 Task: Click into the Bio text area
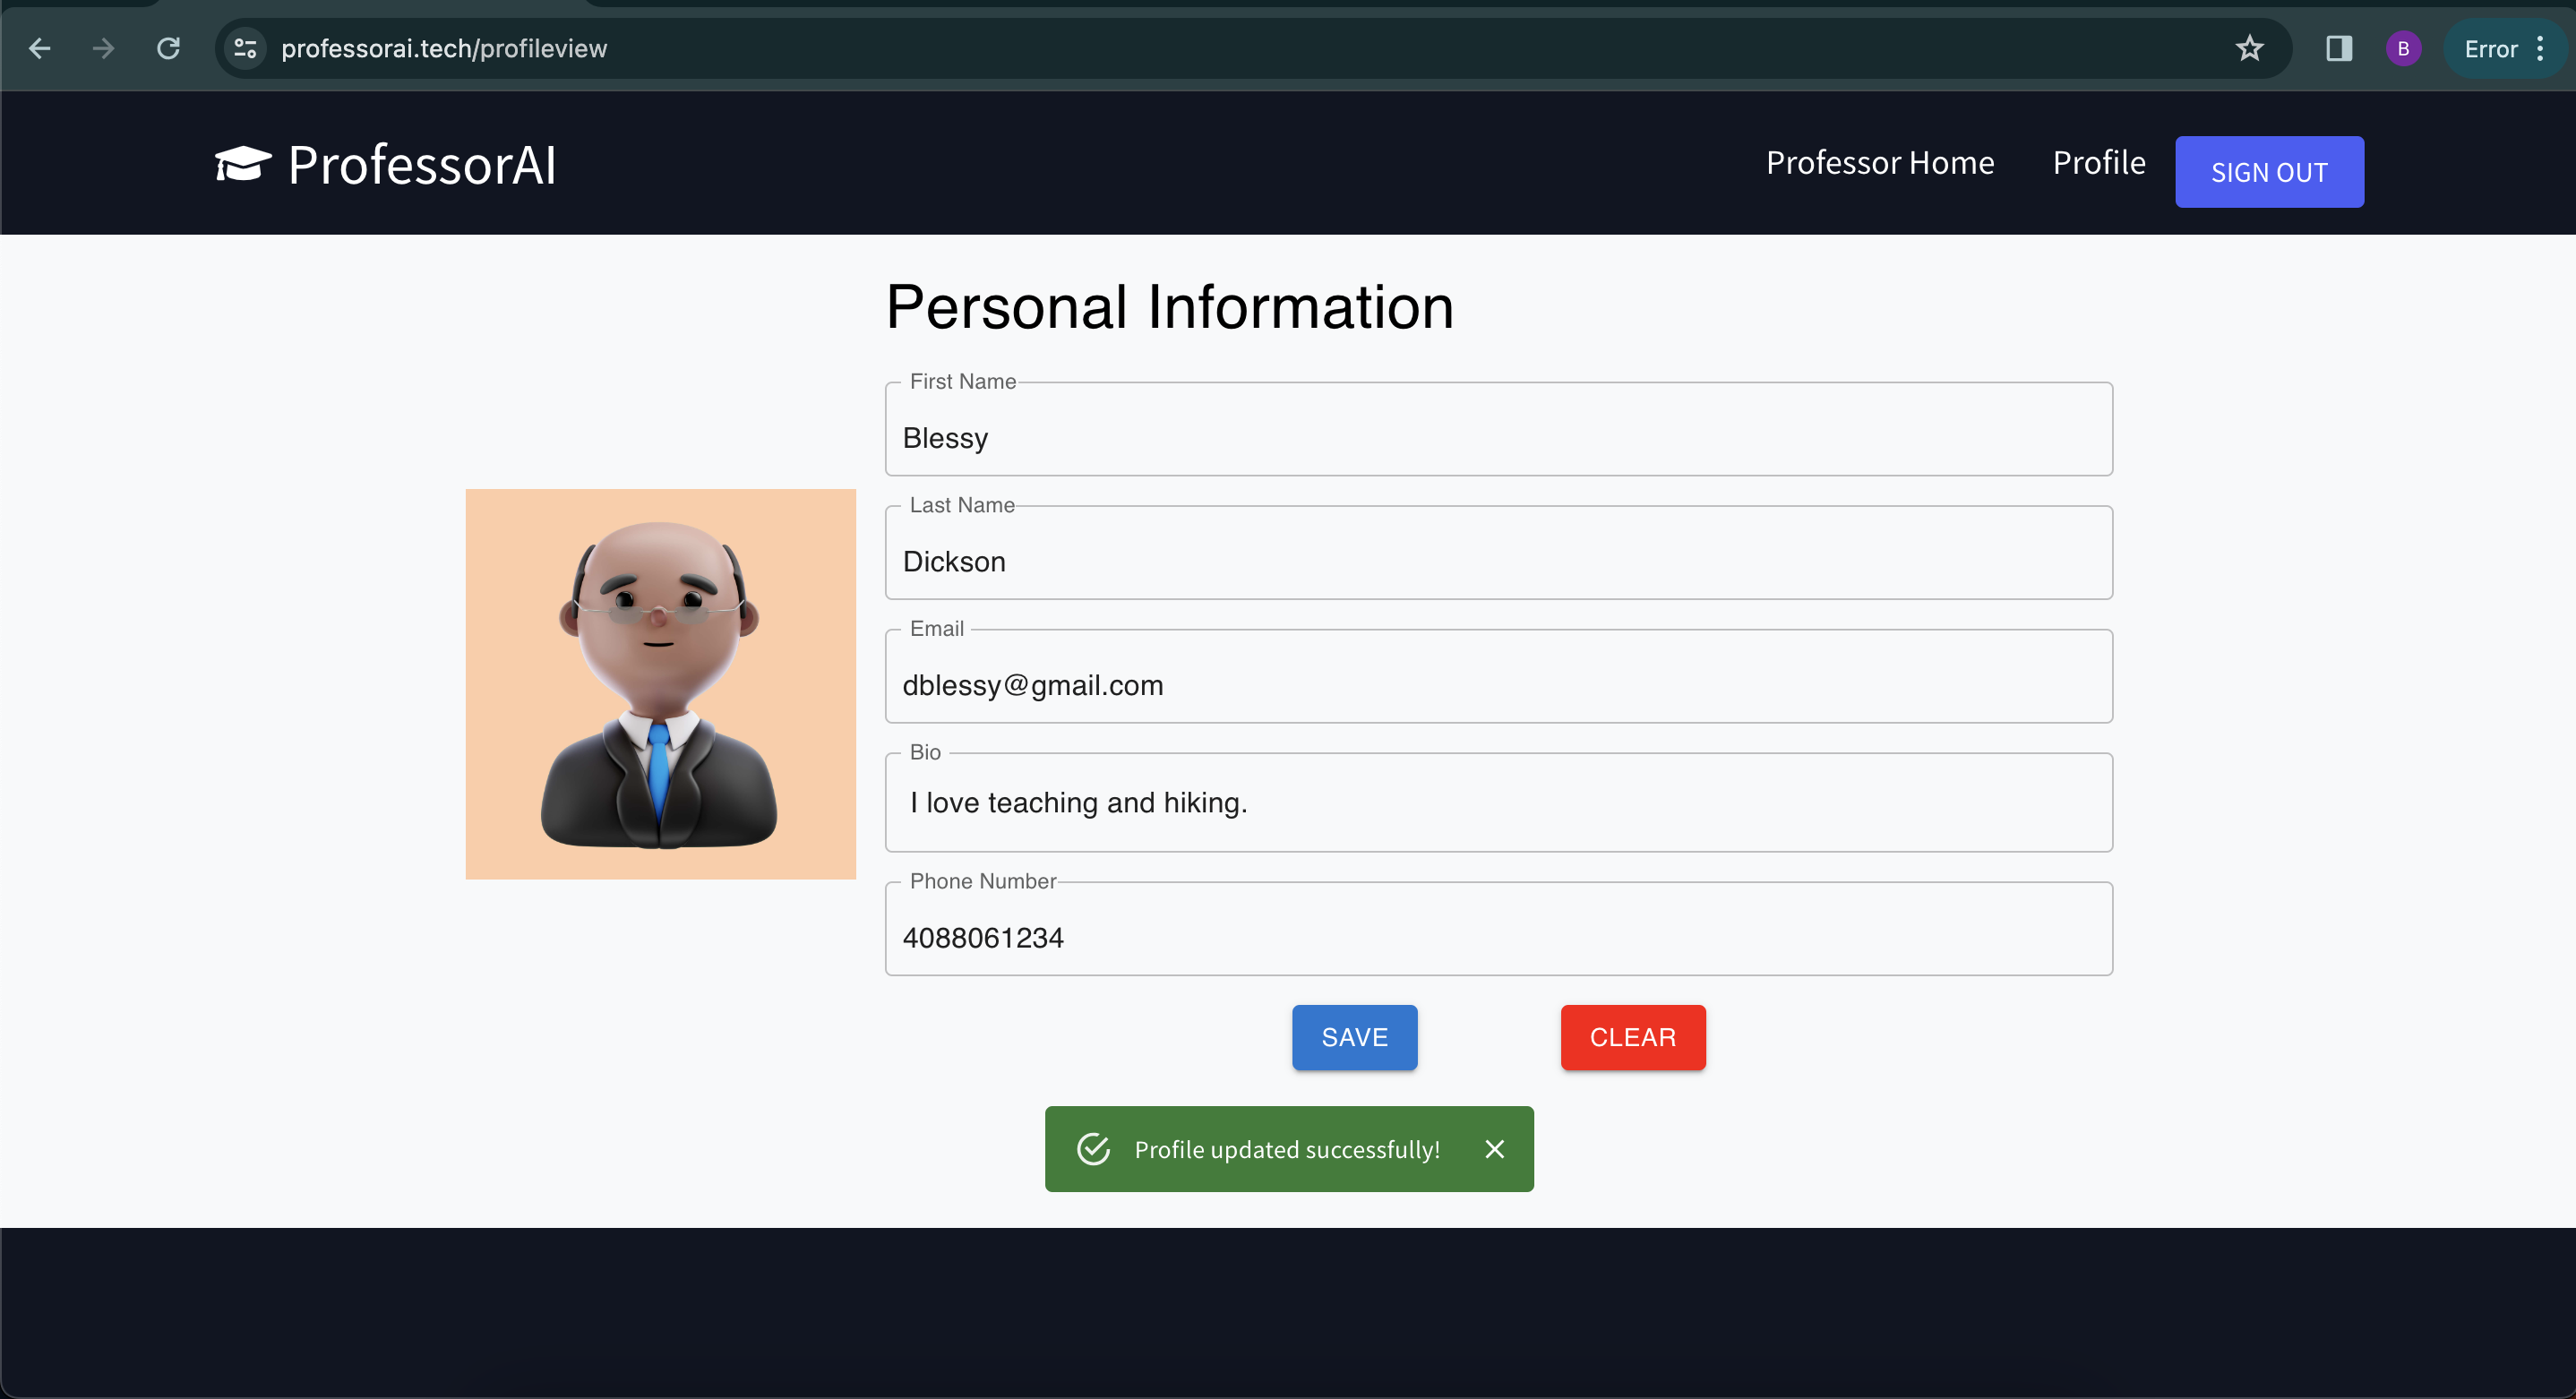click(x=1498, y=803)
